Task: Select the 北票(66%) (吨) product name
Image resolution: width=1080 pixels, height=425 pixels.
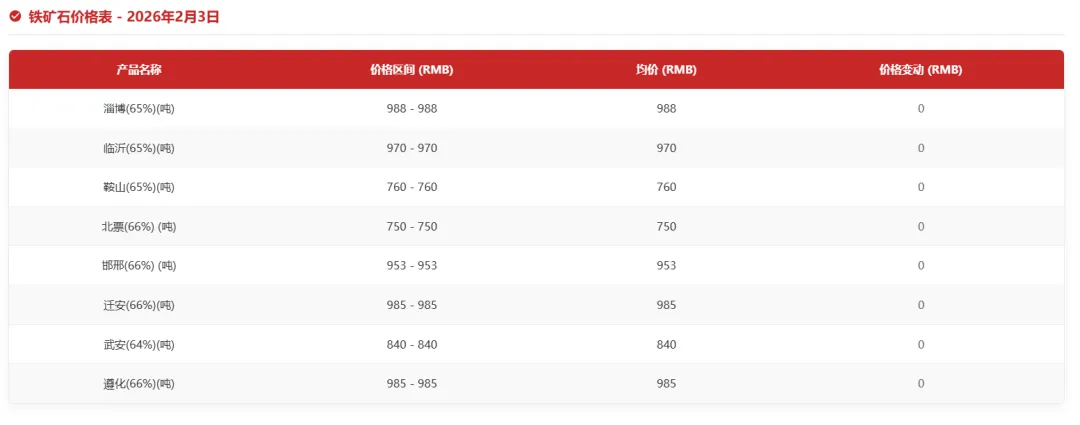Action: tap(139, 227)
